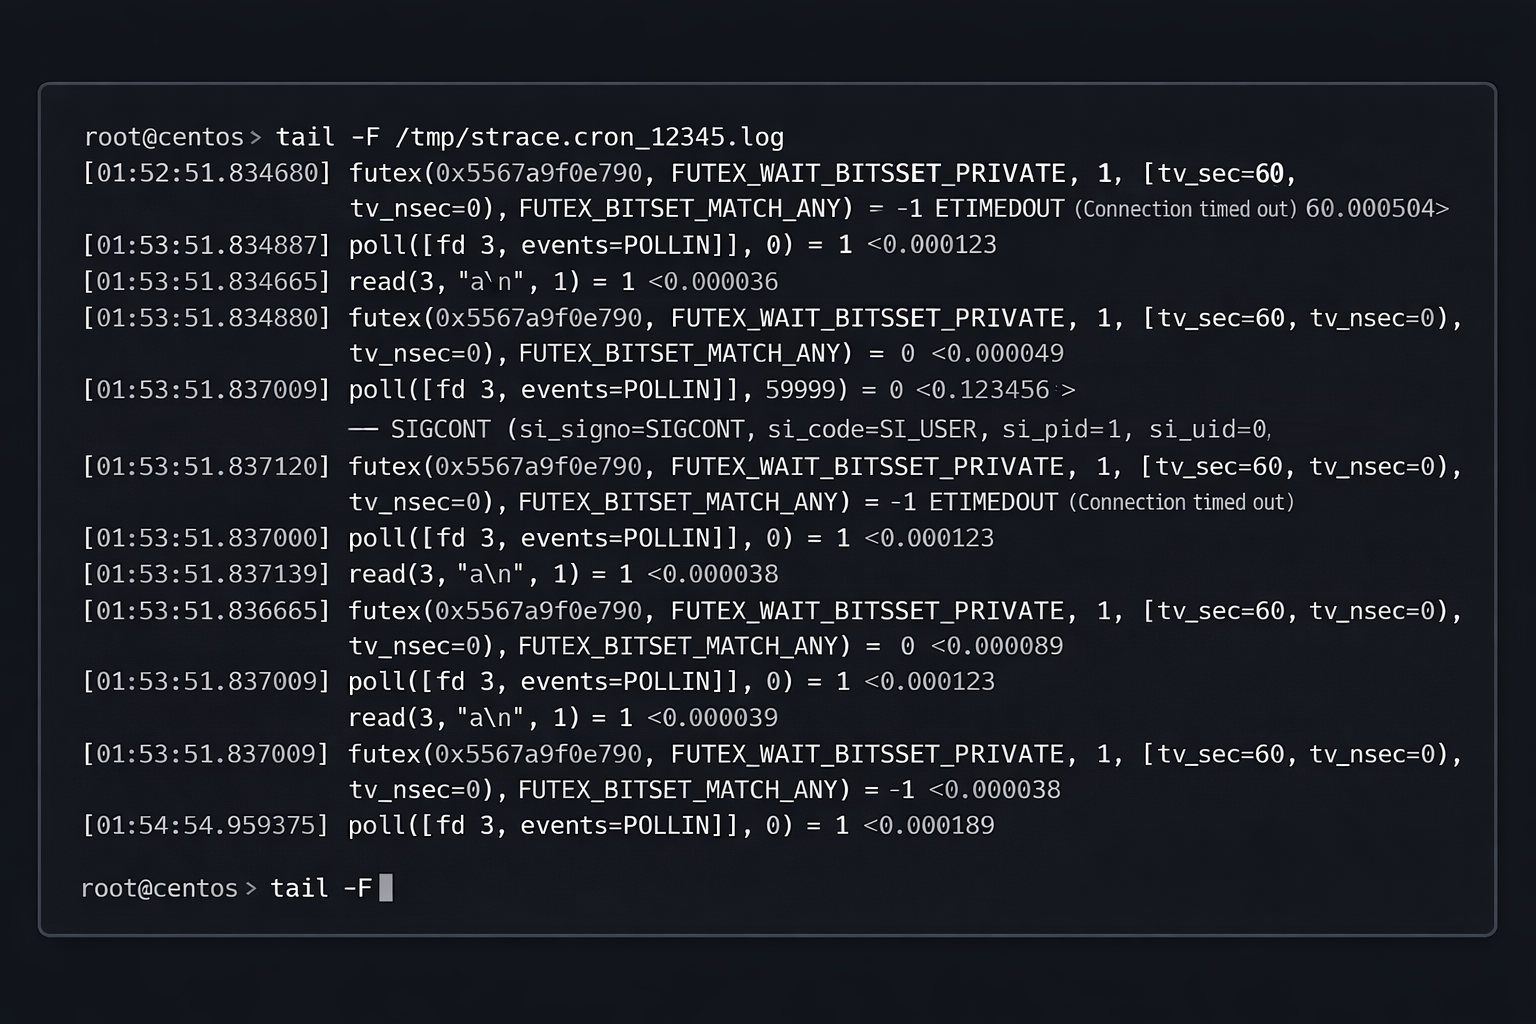Viewport: 1536px width, 1024px height.
Task: Click the 0.000049 futex duration value
Action: click(1004, 353)
